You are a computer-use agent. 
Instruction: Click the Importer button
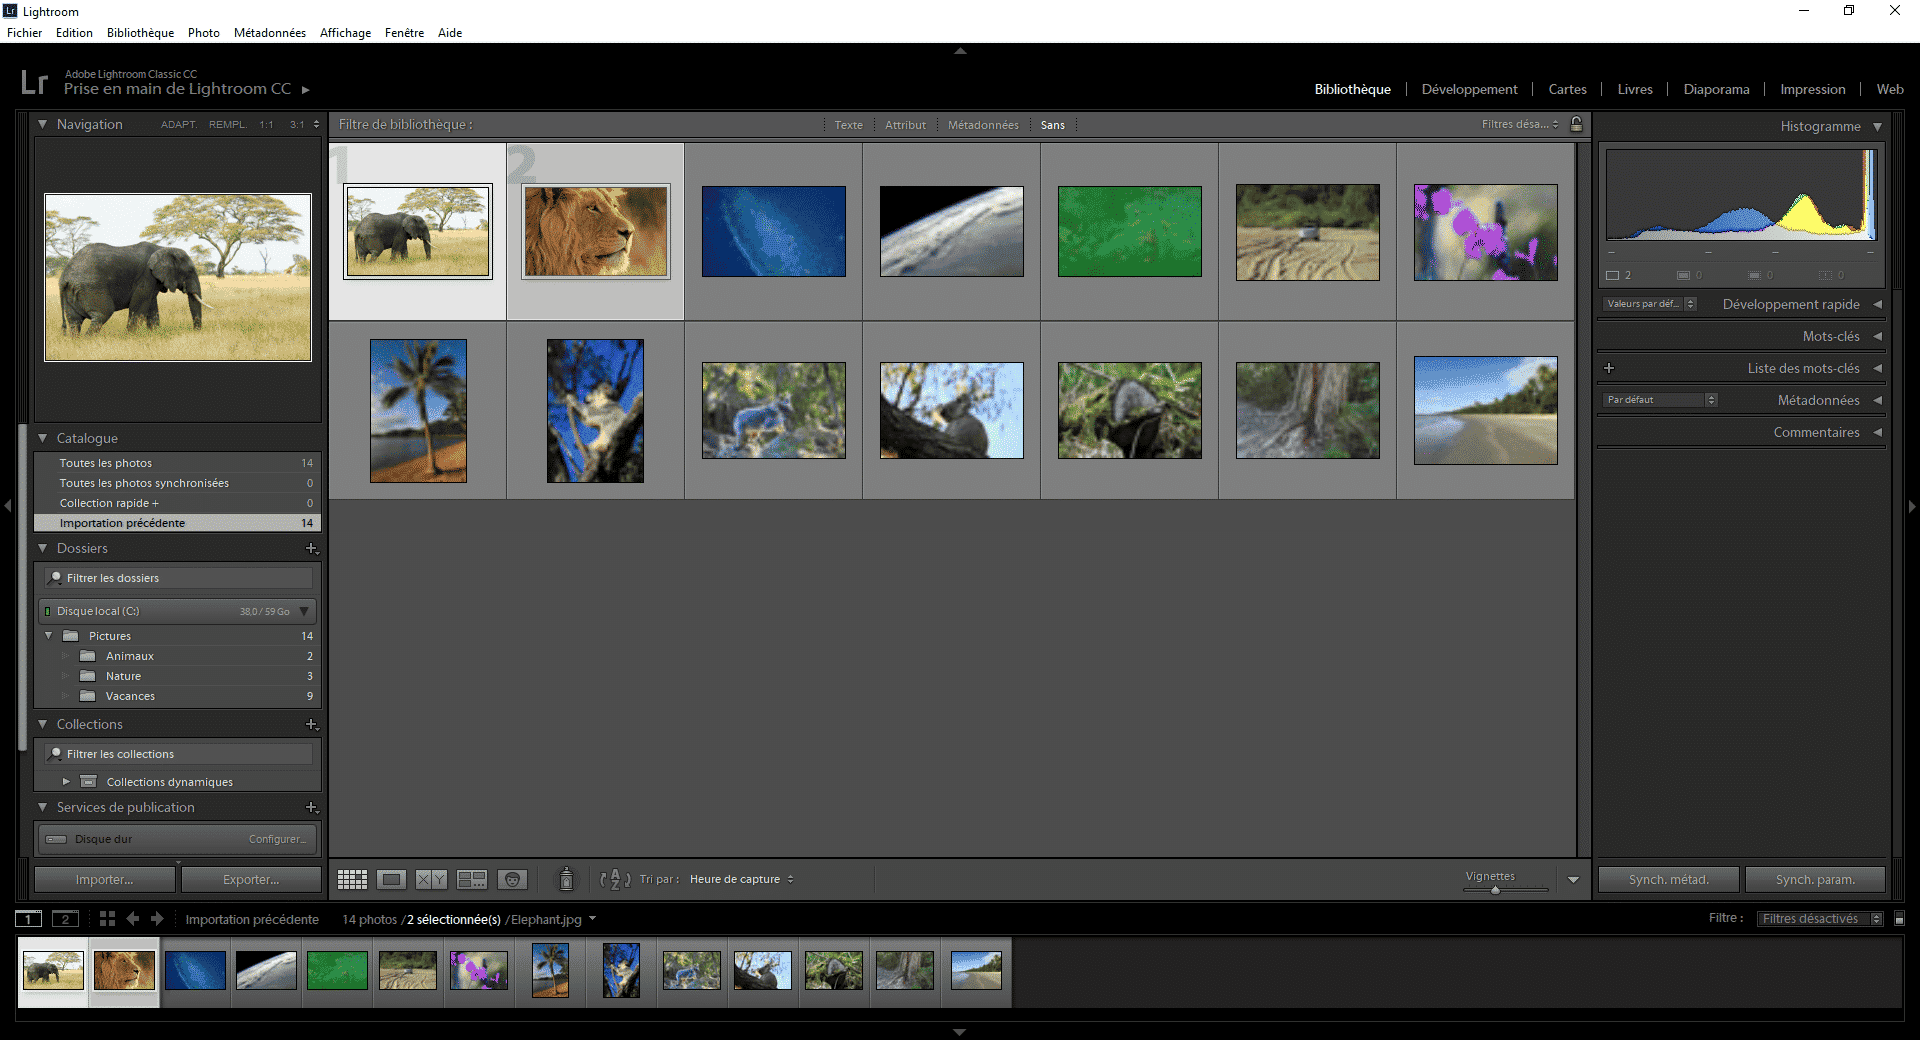[x=104, y=880]
